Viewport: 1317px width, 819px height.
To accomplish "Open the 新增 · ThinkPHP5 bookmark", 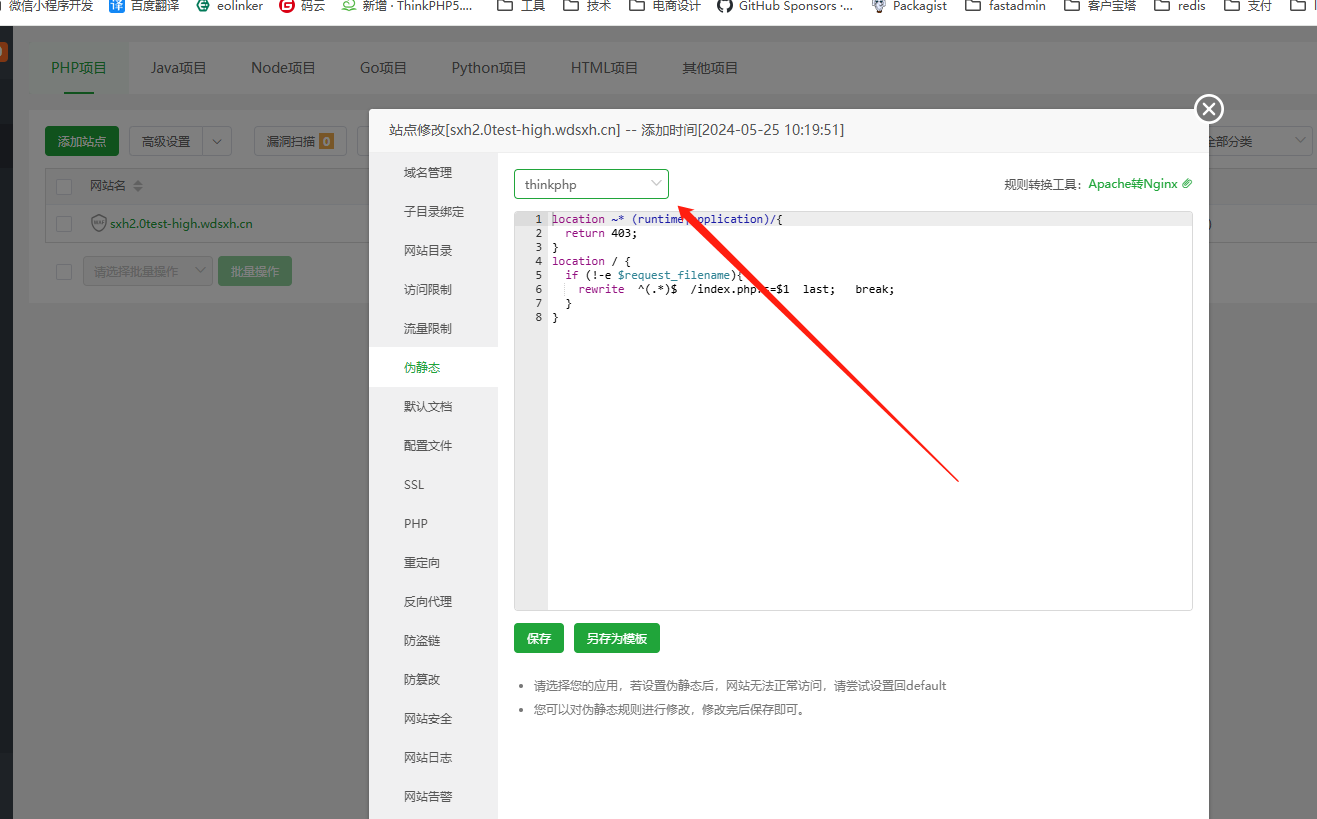I will tap(407, 6).
